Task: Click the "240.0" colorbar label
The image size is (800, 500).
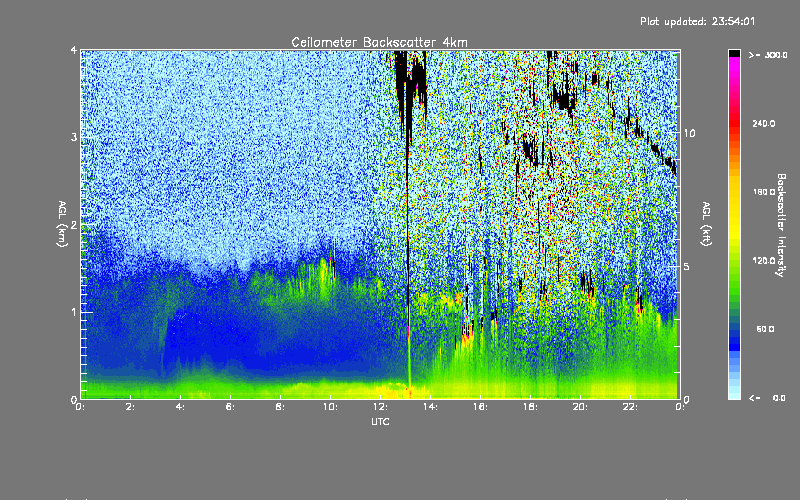Action: pos(764,123)
